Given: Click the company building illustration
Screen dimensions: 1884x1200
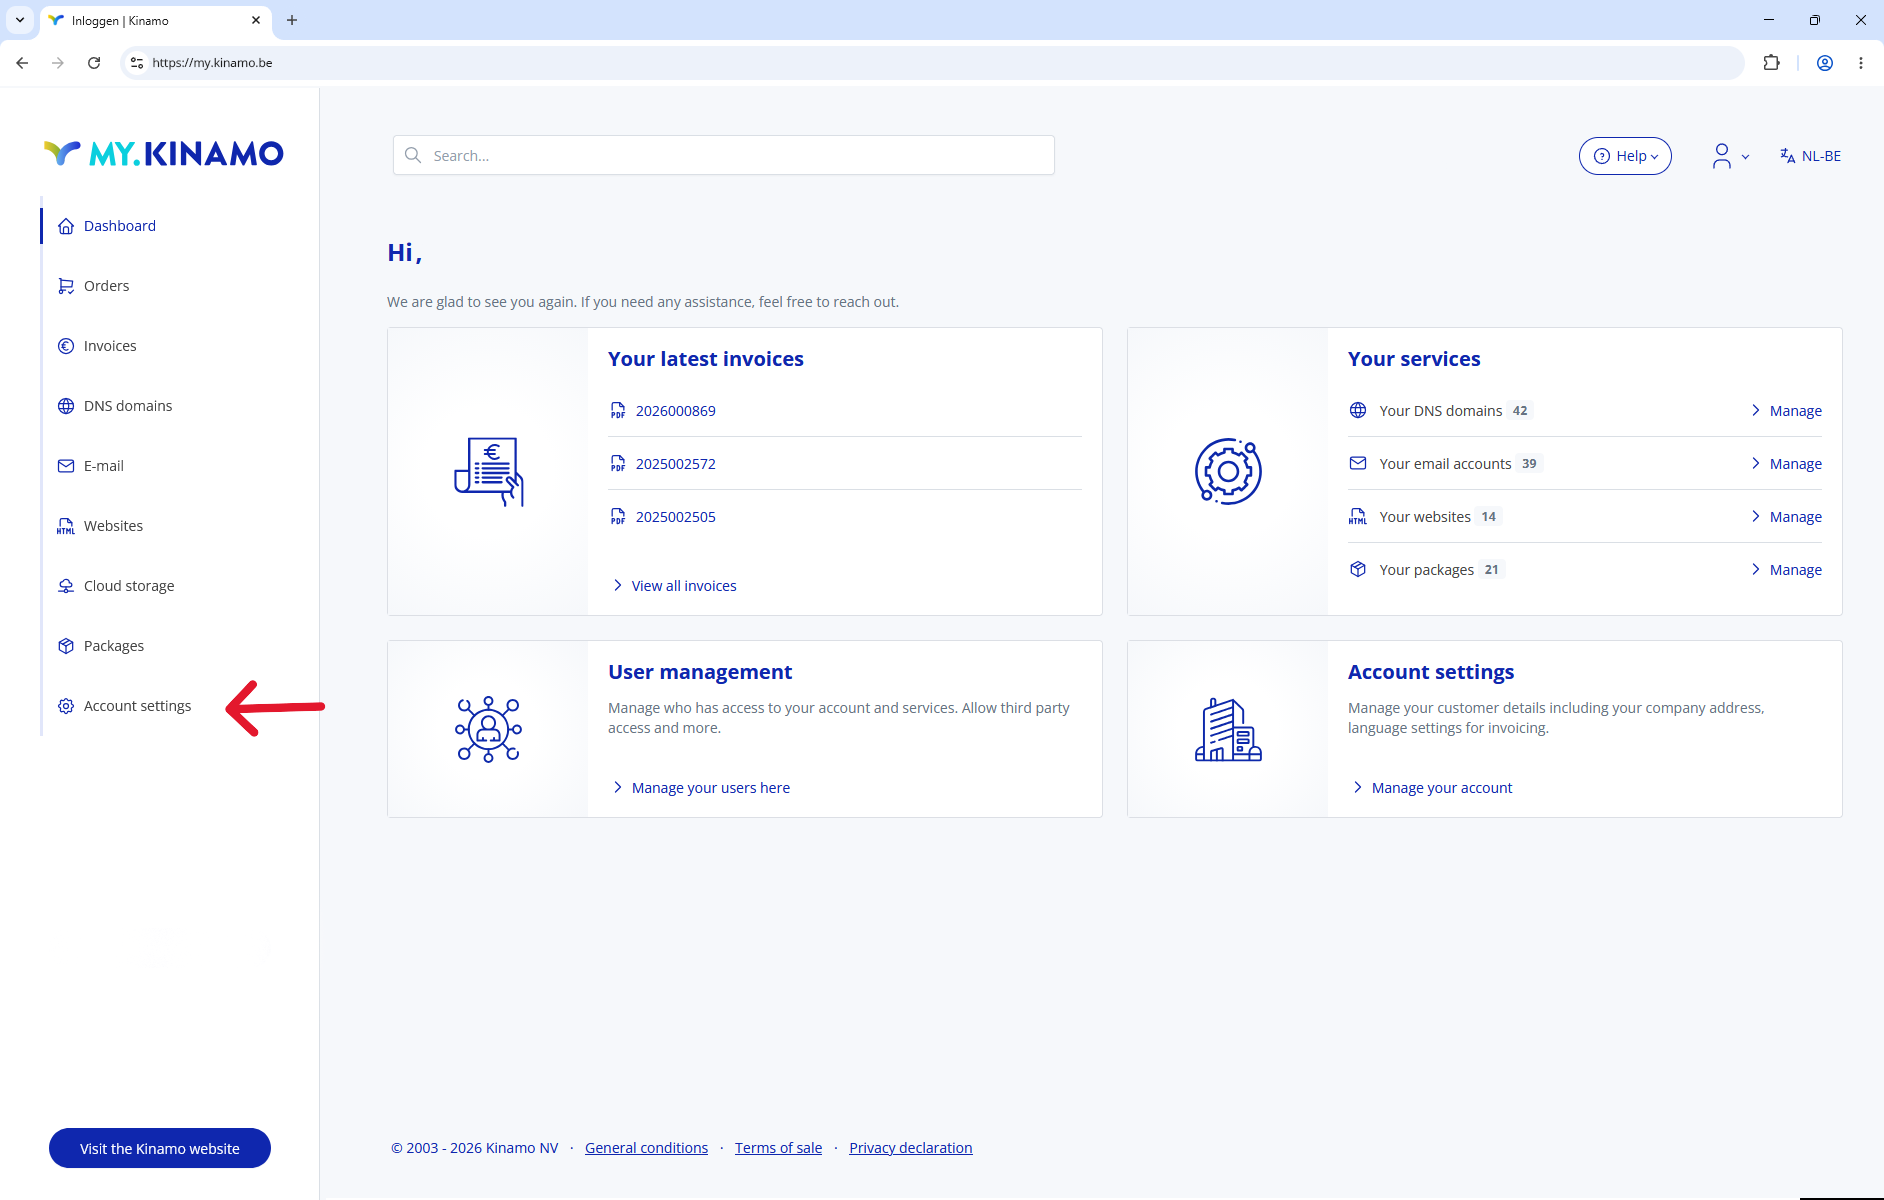Looking at the screenshot, I should (1228, 730).
